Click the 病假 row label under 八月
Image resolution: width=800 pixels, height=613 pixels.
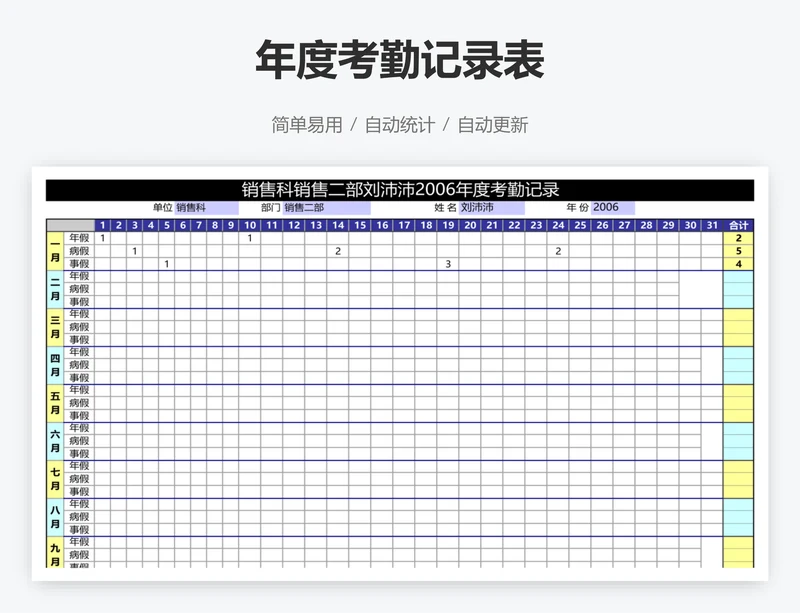point(79,517)
